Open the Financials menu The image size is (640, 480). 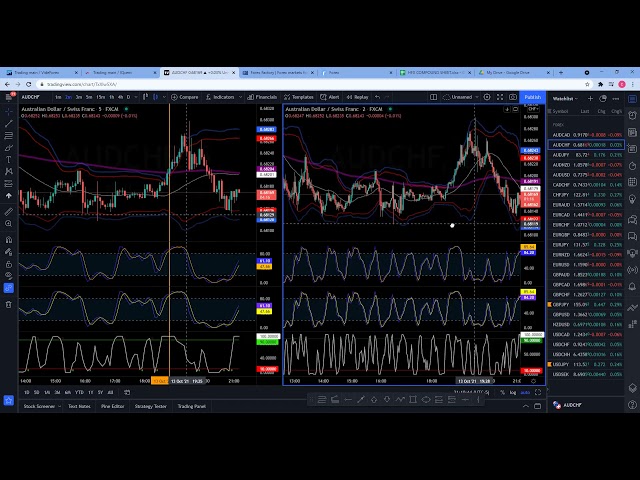coord(262,97)
